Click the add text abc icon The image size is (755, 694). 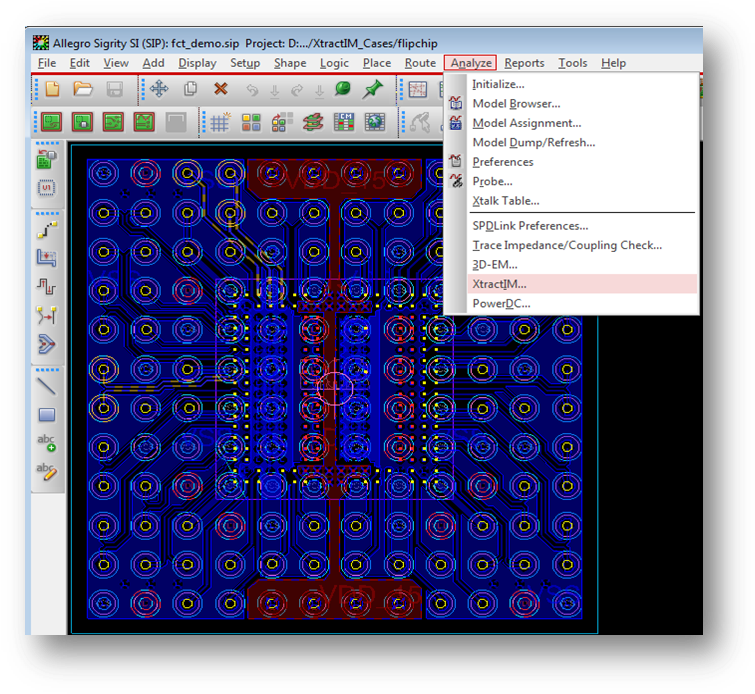(46, 442)
